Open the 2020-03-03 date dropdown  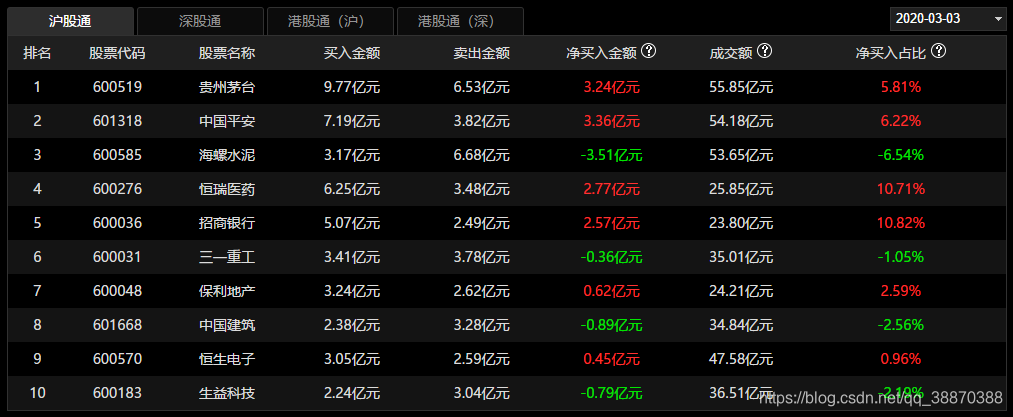947,19
